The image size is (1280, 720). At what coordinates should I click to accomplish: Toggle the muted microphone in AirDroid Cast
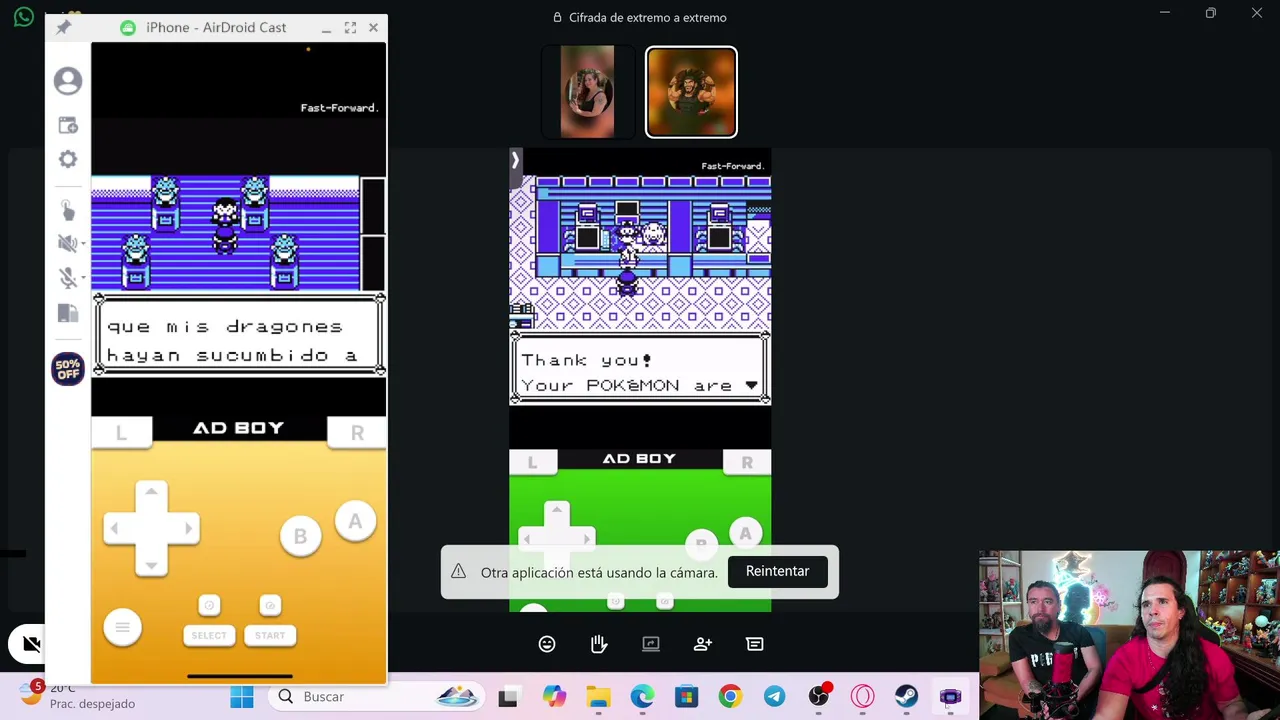pos(66,278)
